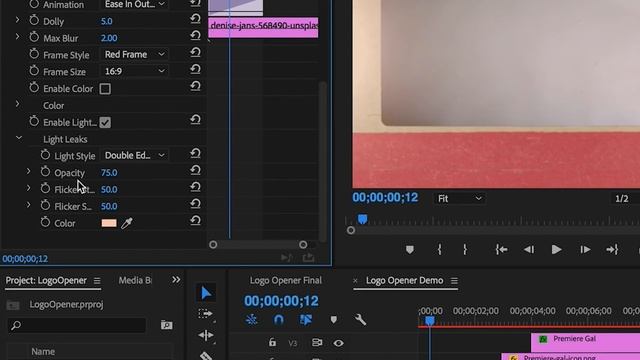Go to In point
Viewport: 640px width, 360px height.
[501, 249]
